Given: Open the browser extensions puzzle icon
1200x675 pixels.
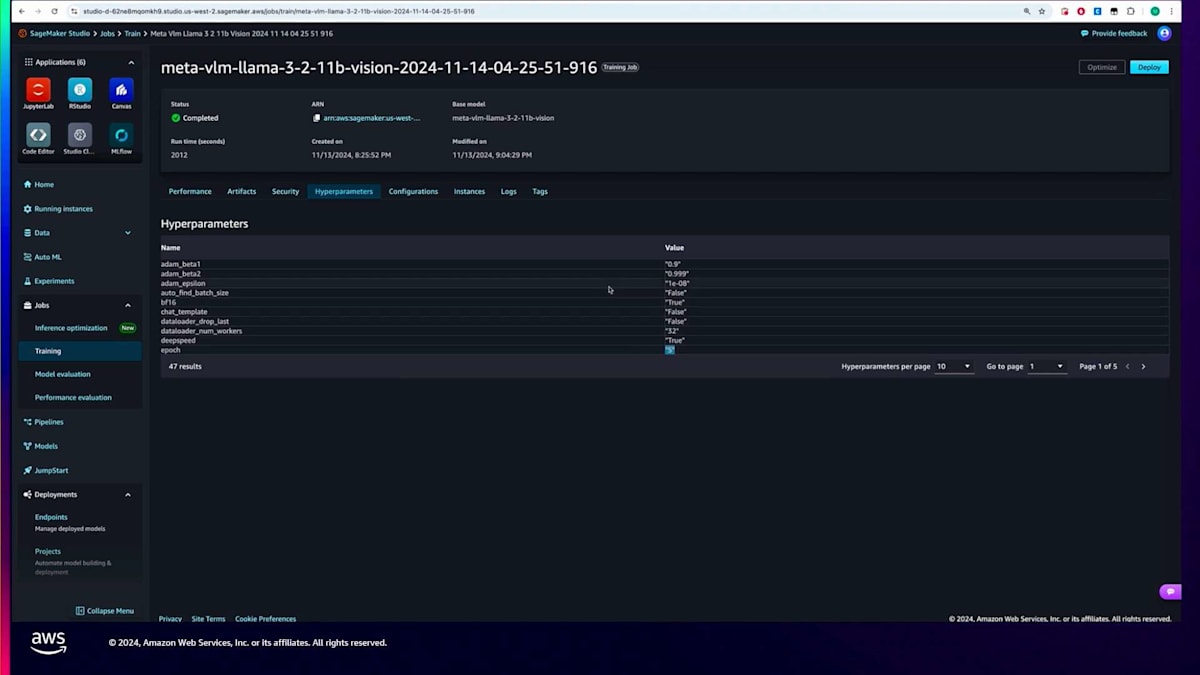Looking at the screenshot, I should pyautogui.click(x=1131, y=11).
